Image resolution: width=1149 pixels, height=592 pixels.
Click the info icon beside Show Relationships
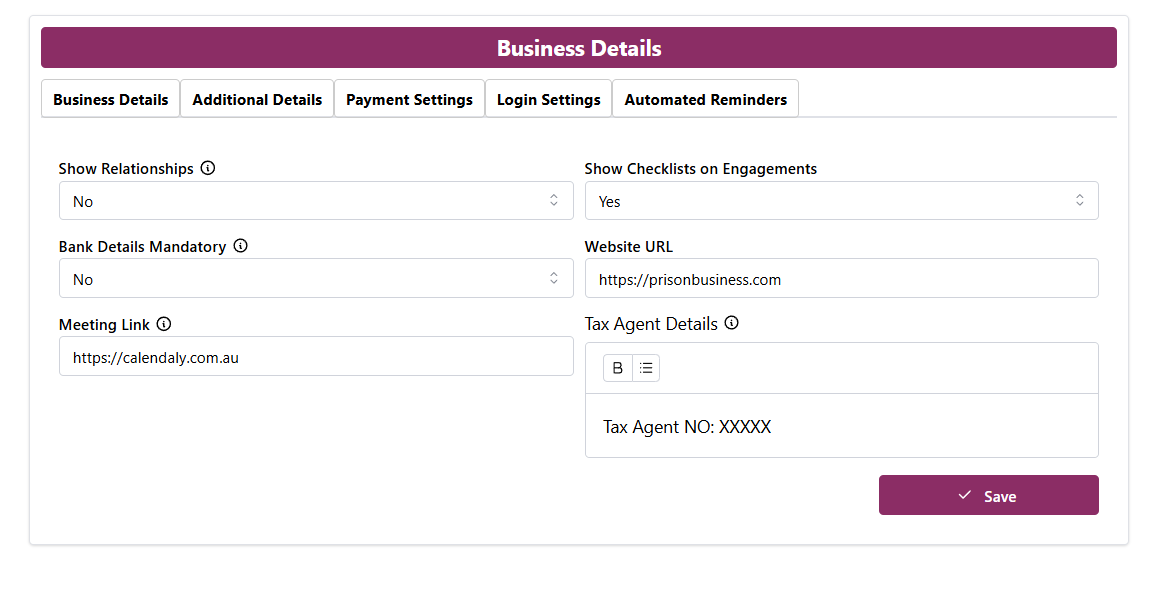(x=208, y=168)
